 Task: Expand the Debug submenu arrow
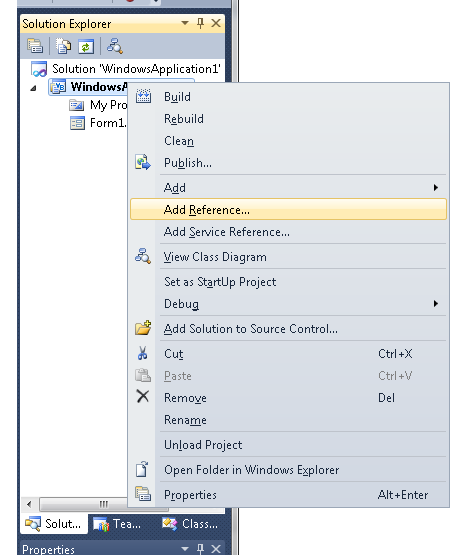pos(436,304)
